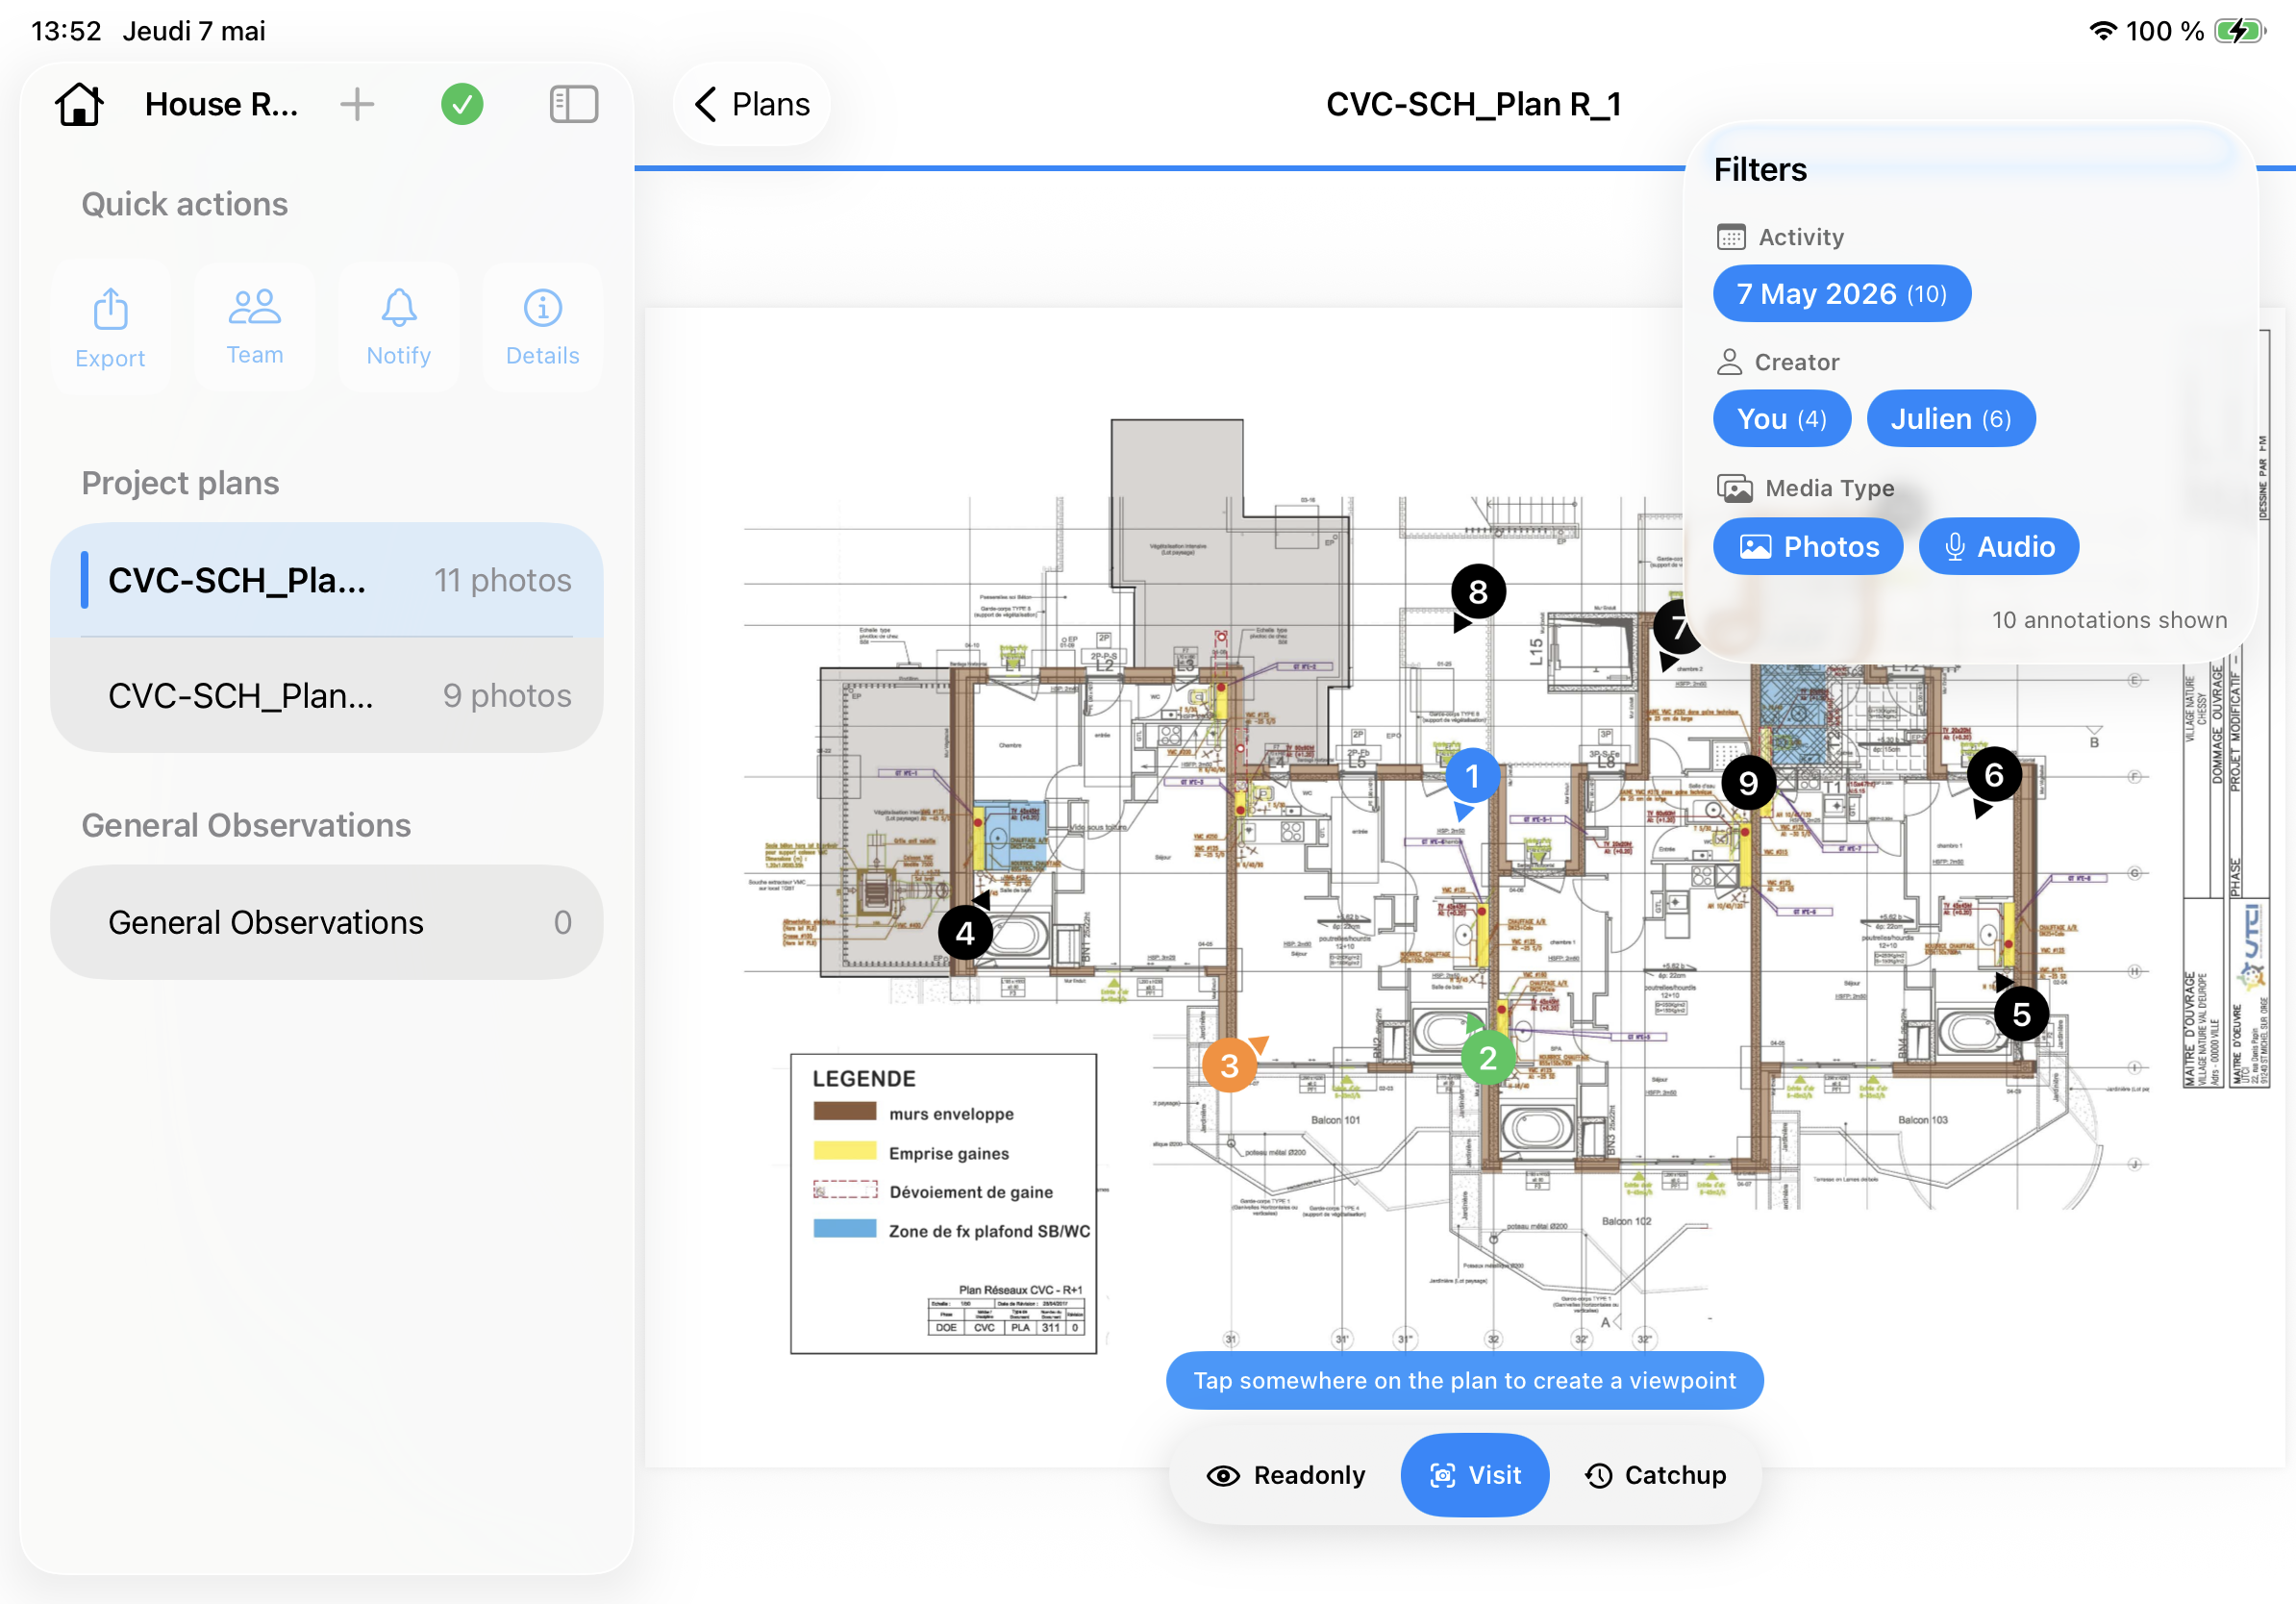Tap the battery status icon
This screenshot has height=1604, width=2296.
[2241, 31]
